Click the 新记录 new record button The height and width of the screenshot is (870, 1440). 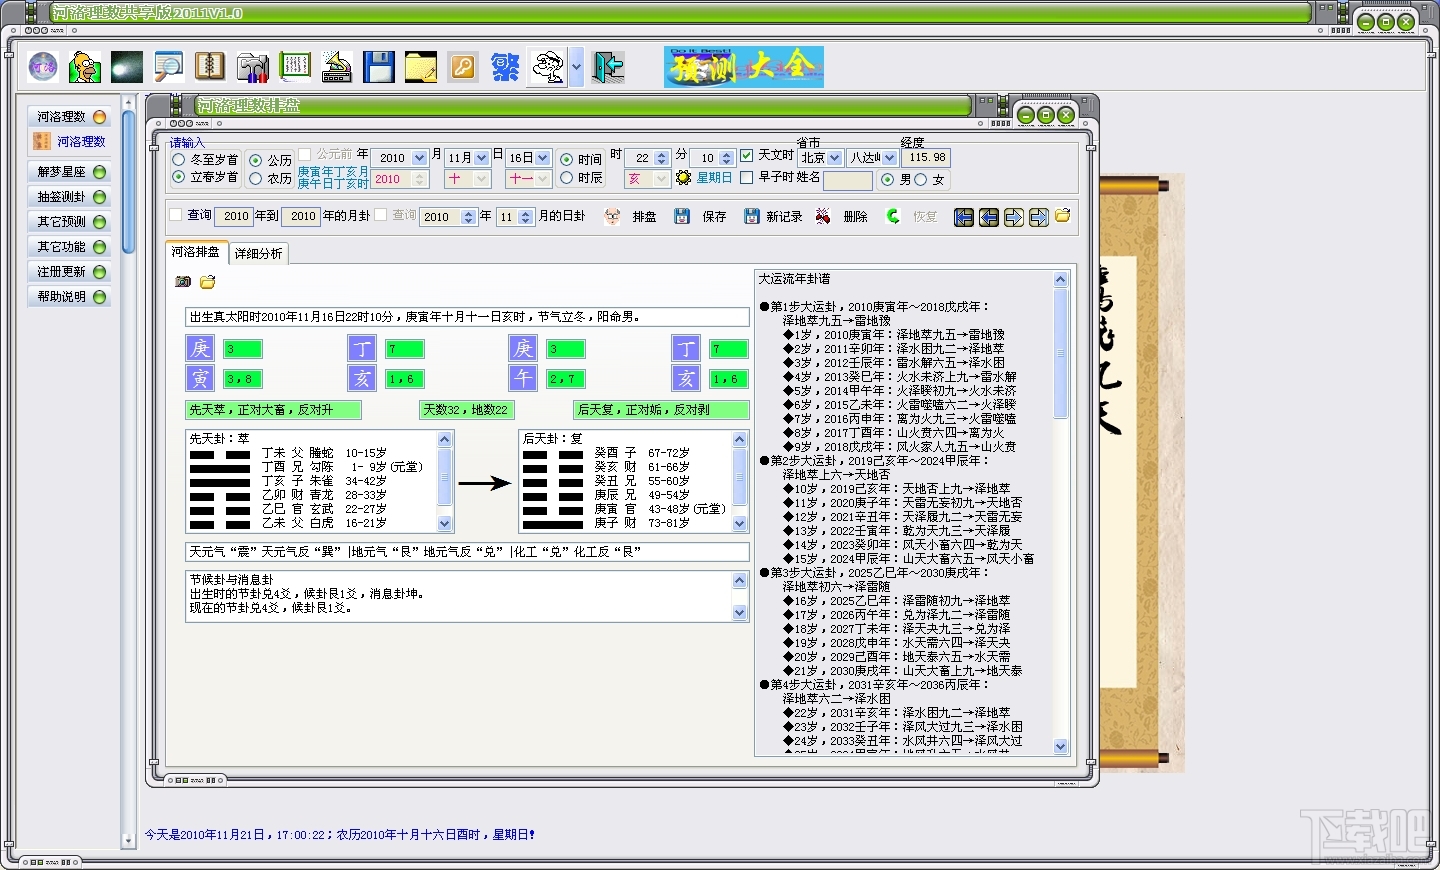(773, 216)
